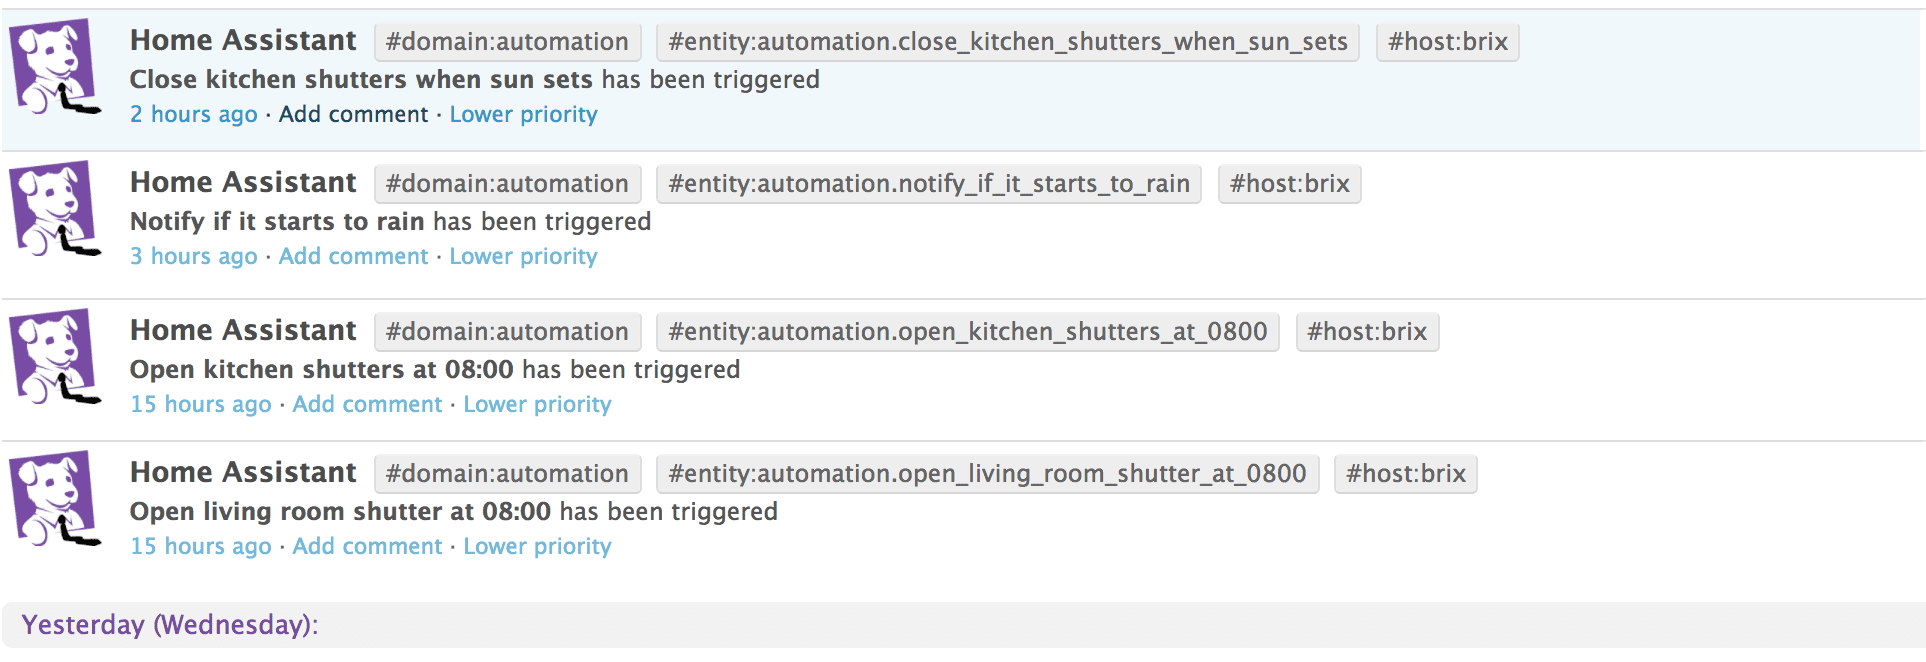Lower priority of the open kitchen shutters event

coord(537,405)
